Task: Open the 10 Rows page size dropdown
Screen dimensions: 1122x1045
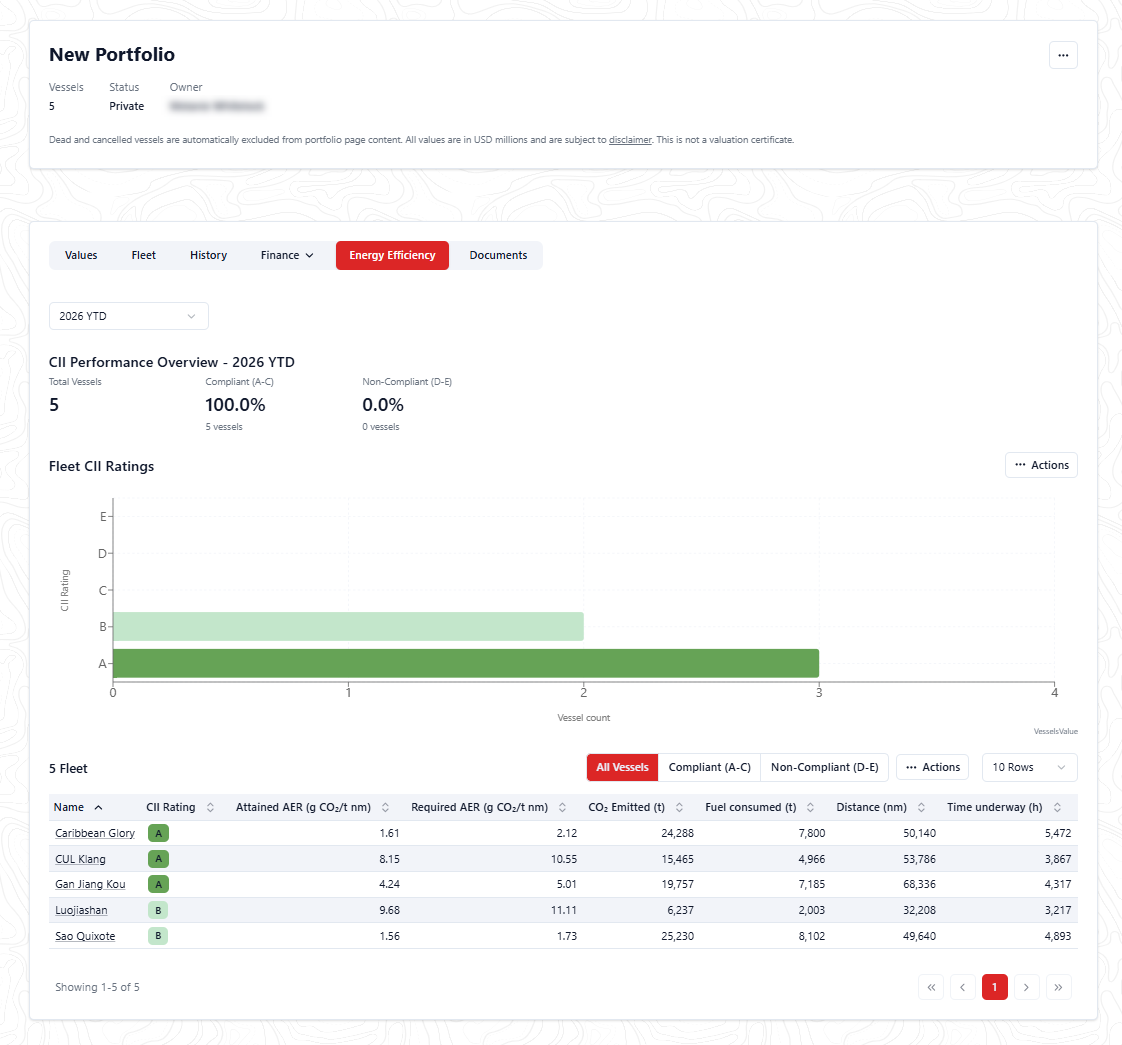Action: coord(1030,767)
